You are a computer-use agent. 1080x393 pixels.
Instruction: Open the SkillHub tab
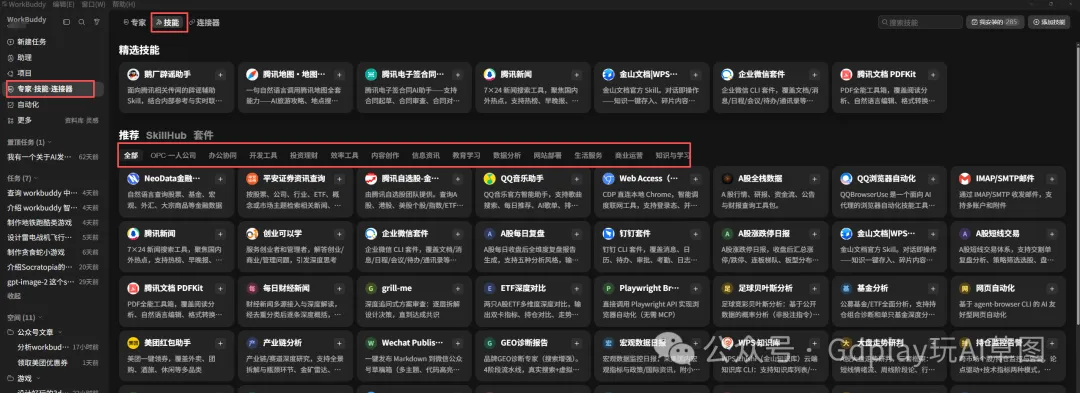click(166, 135)
